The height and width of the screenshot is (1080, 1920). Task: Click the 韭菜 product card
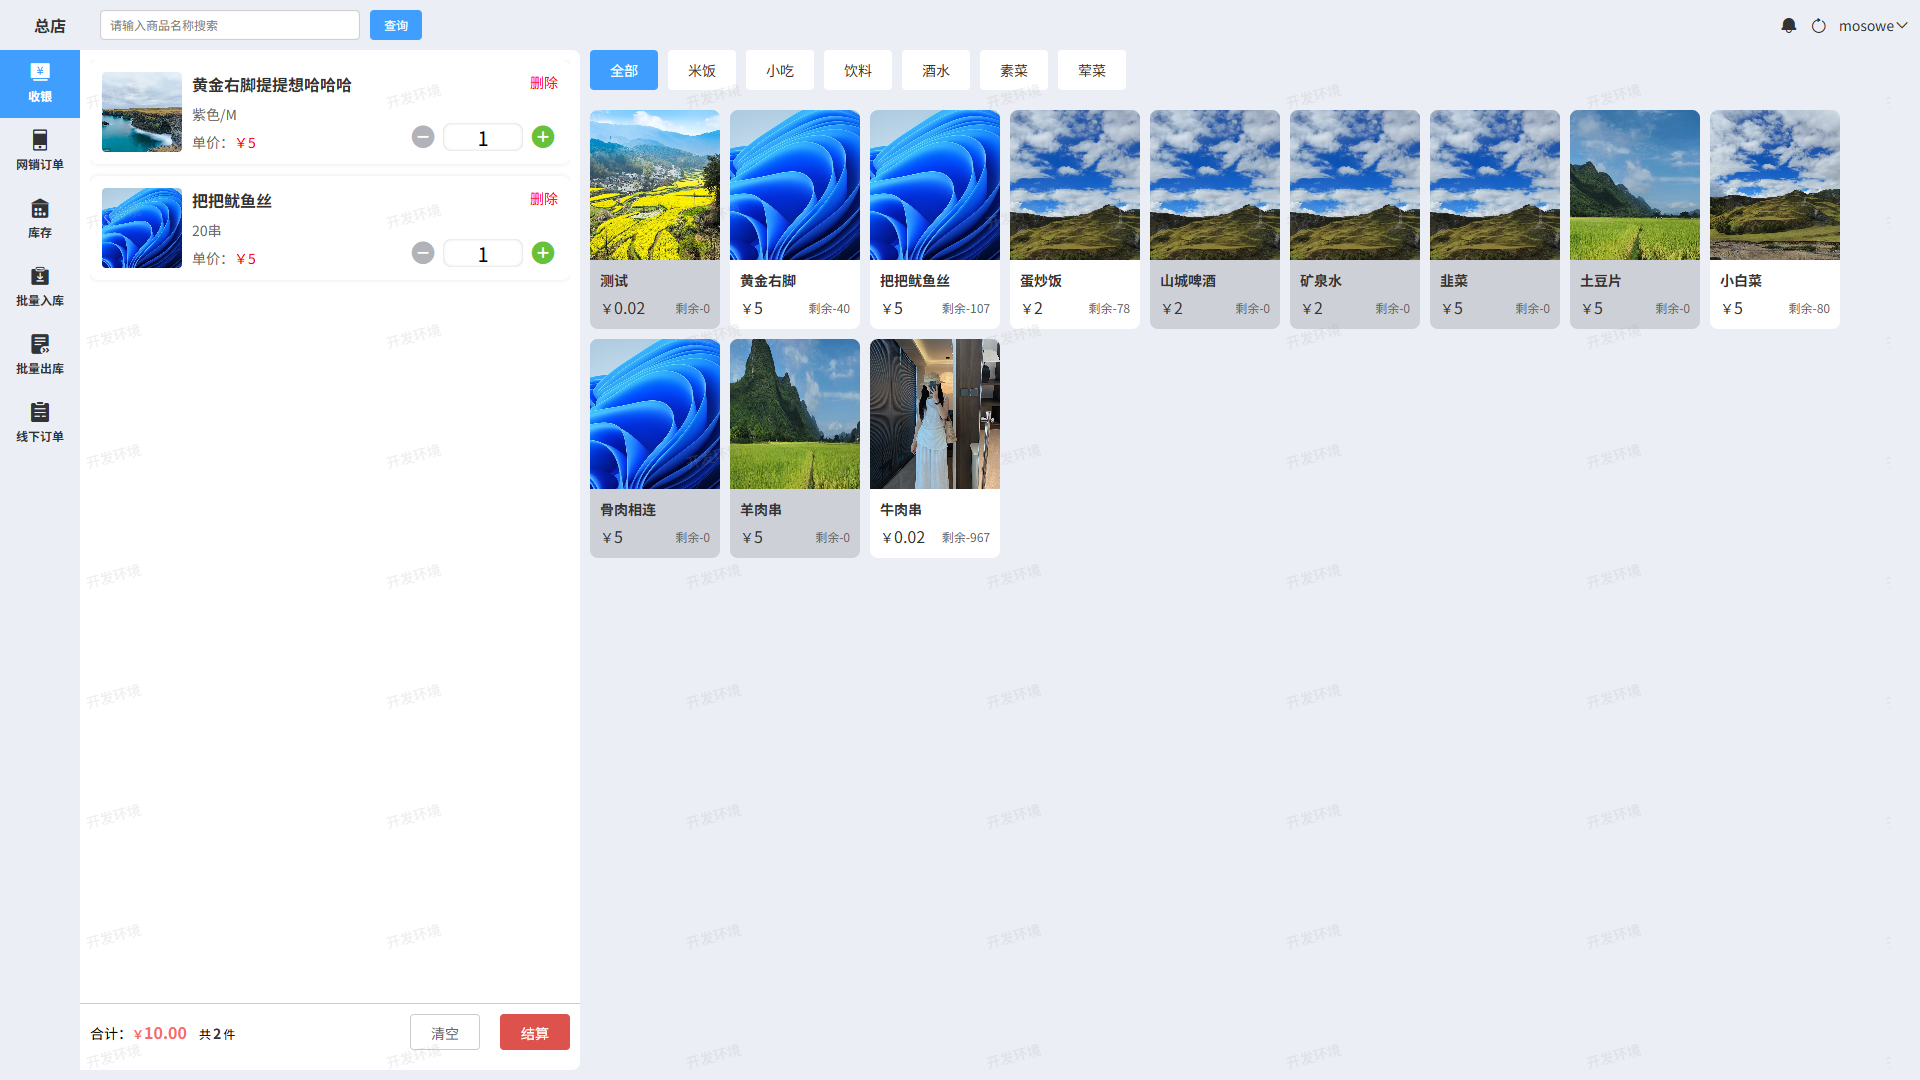point(1495,219)
